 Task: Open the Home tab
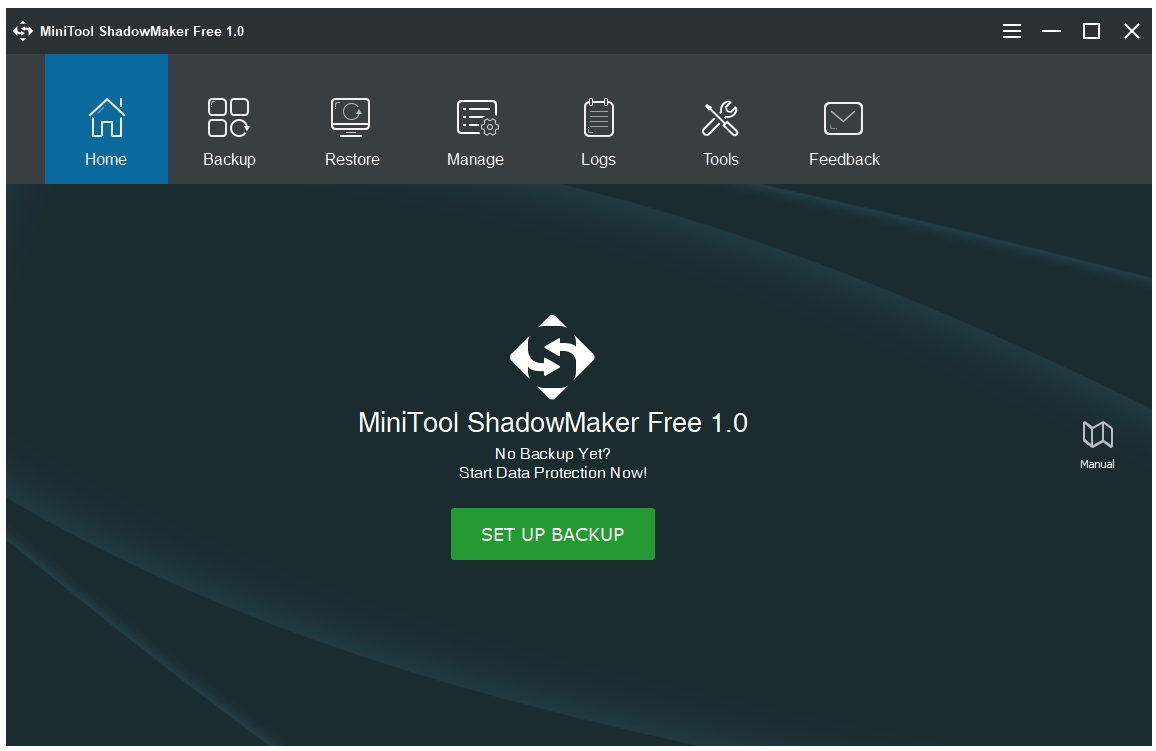[106, 119]
